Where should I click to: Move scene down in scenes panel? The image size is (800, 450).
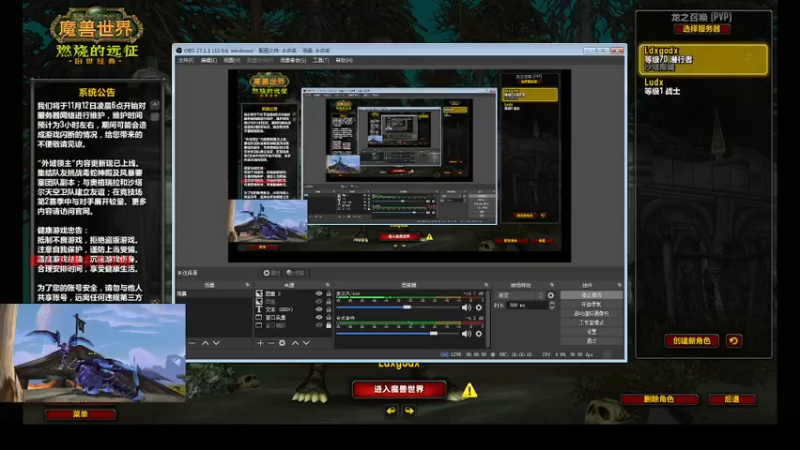click(216, 343)
